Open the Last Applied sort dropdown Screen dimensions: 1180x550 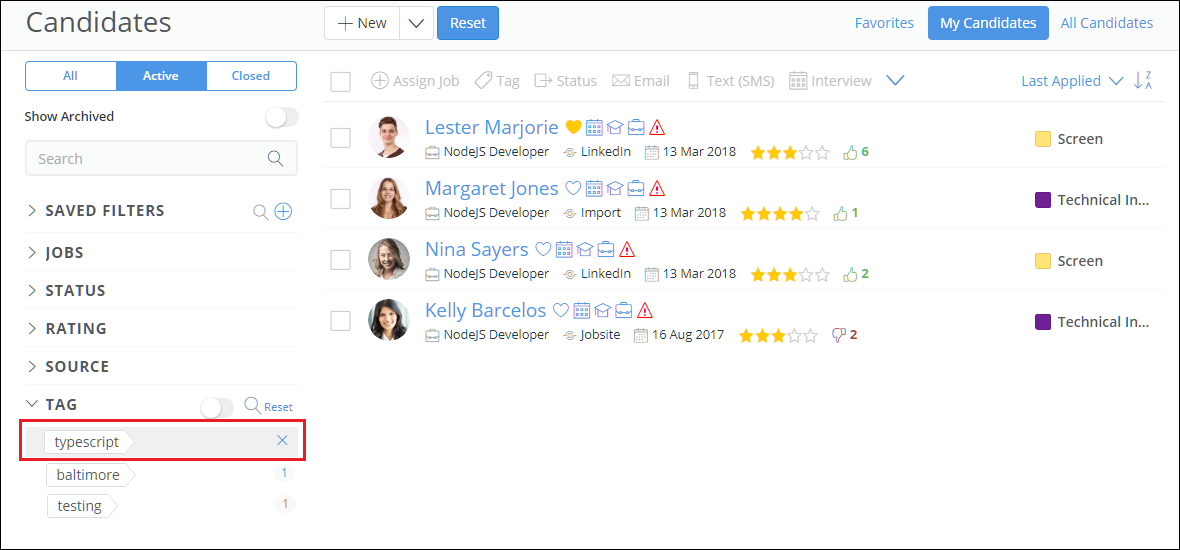[x=1072, y=81]
